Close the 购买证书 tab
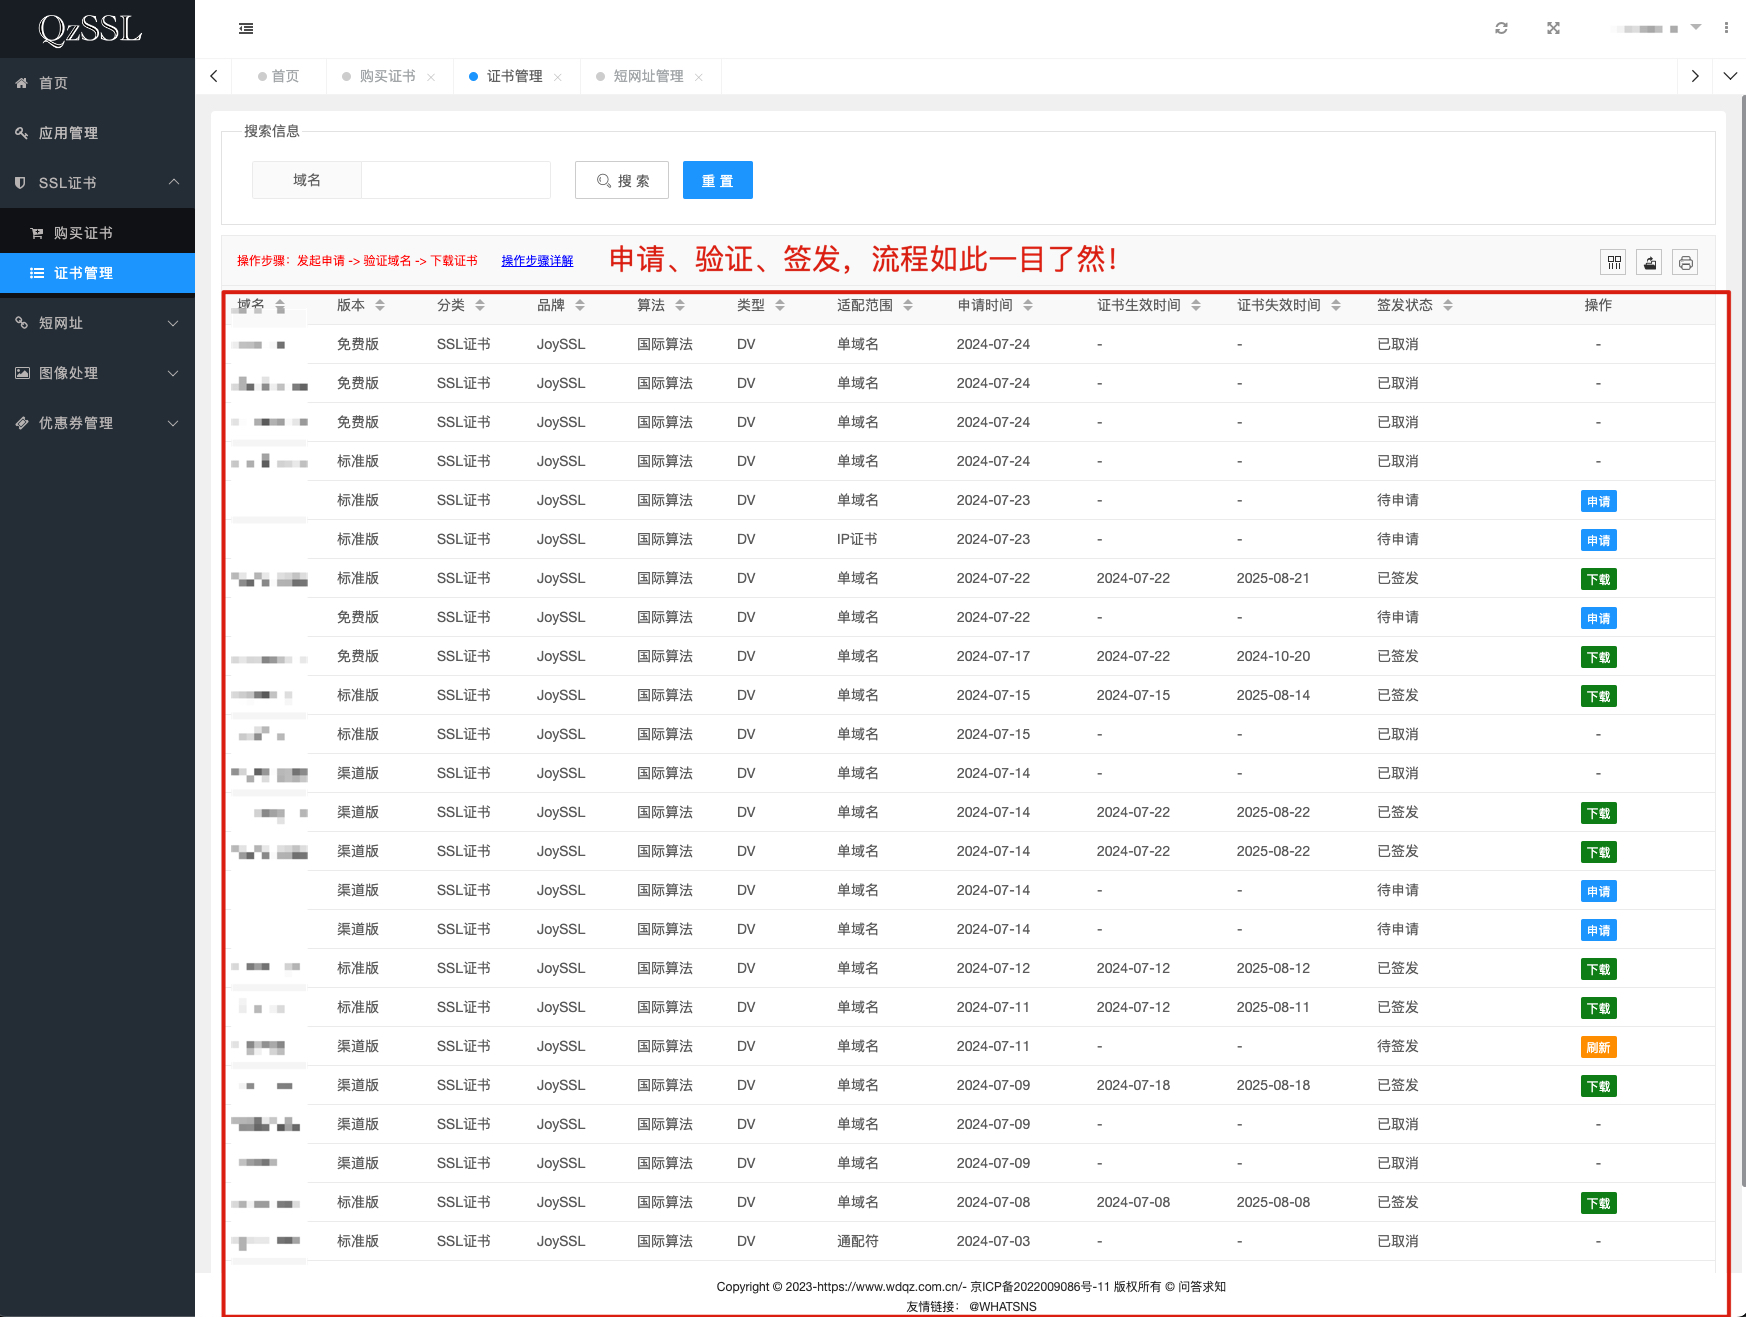This screenshot has height=1317, width=1746. point(431,78)
